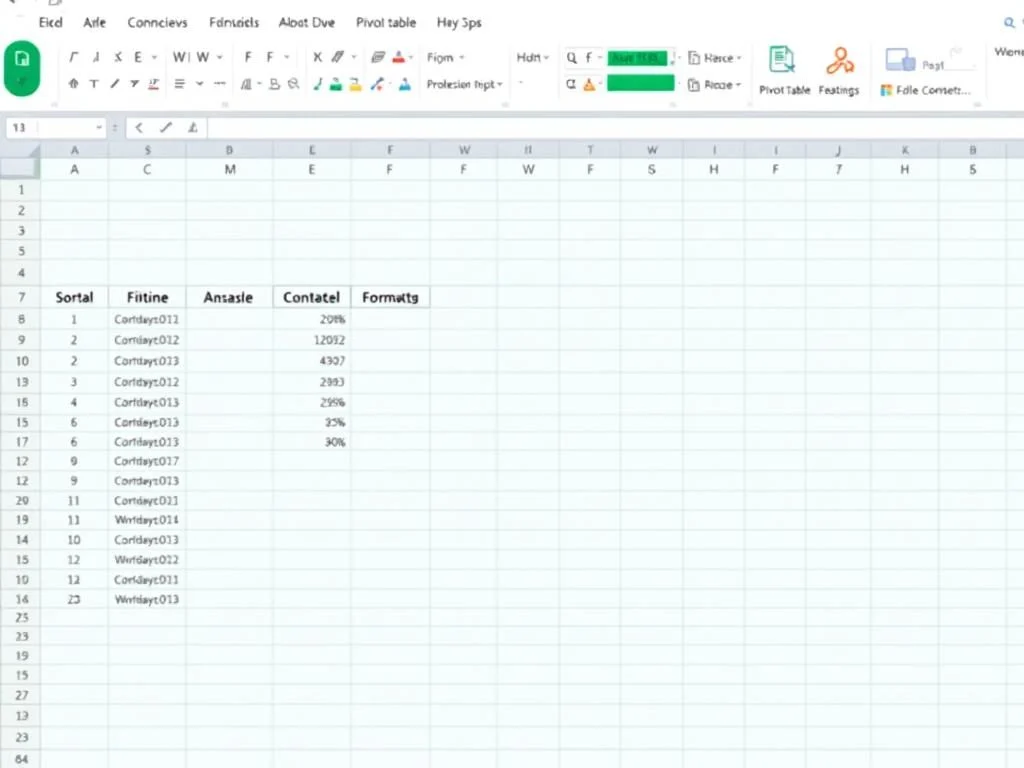The image size is (1024, 768).
Task: Open the Eicd menu
Action: pyautogui.click(x=50, y=23)
